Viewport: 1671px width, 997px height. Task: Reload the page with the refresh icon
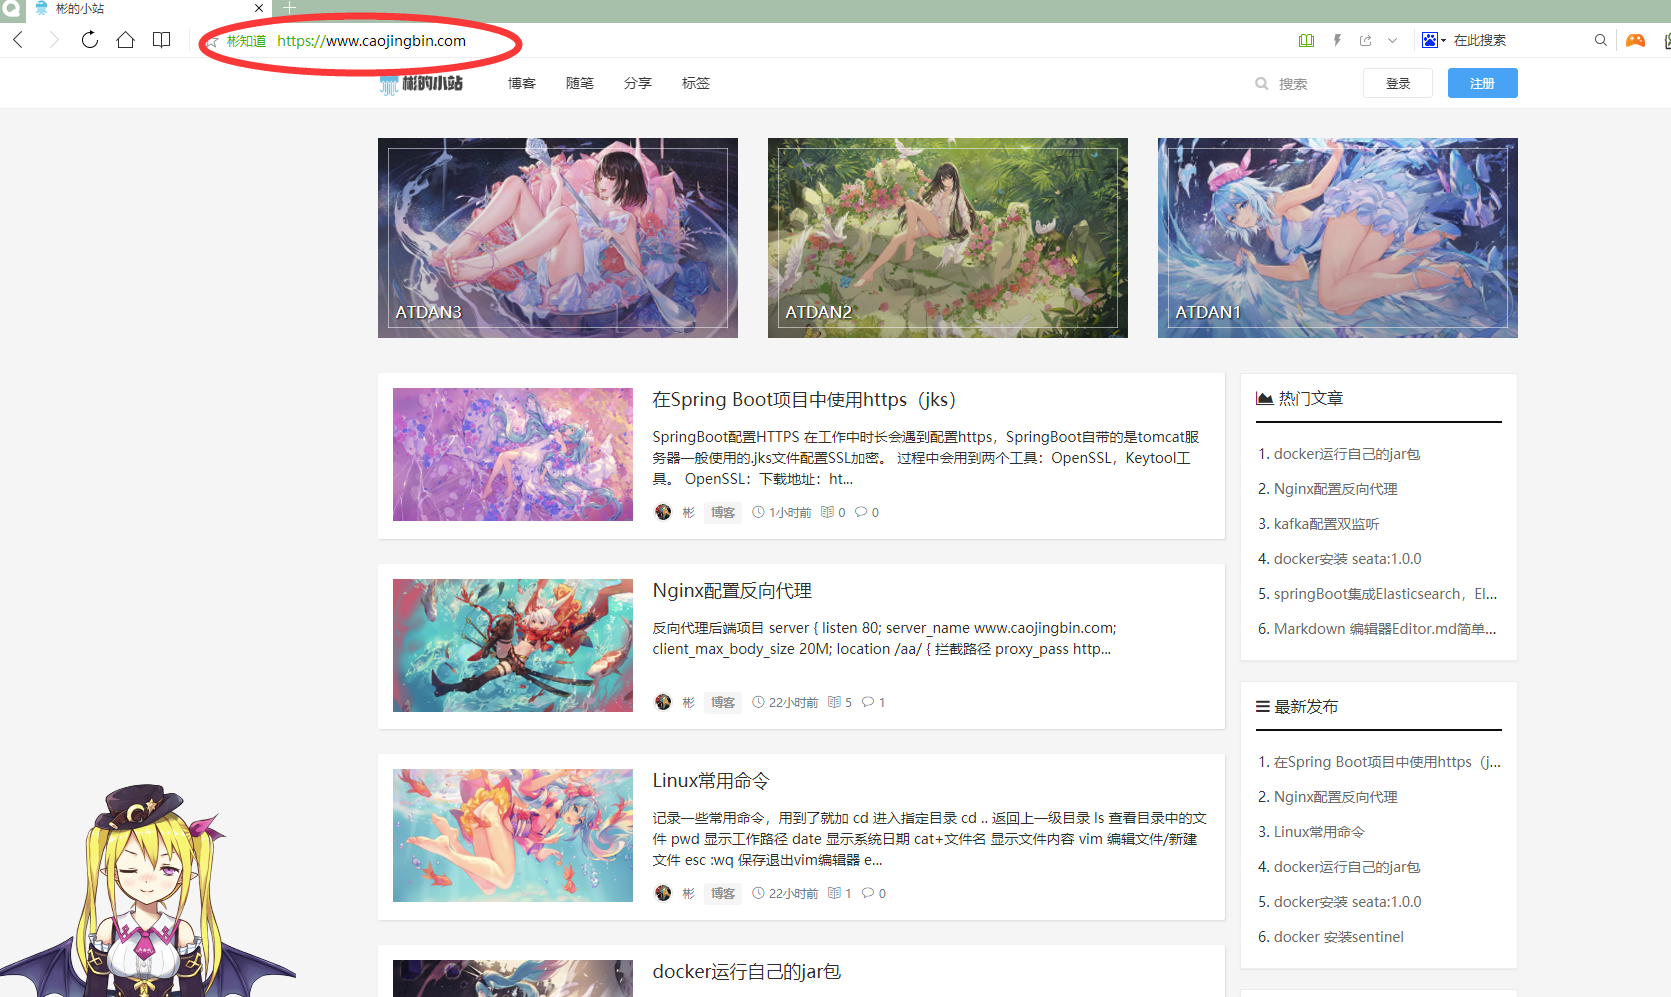(x=90, y=40)
